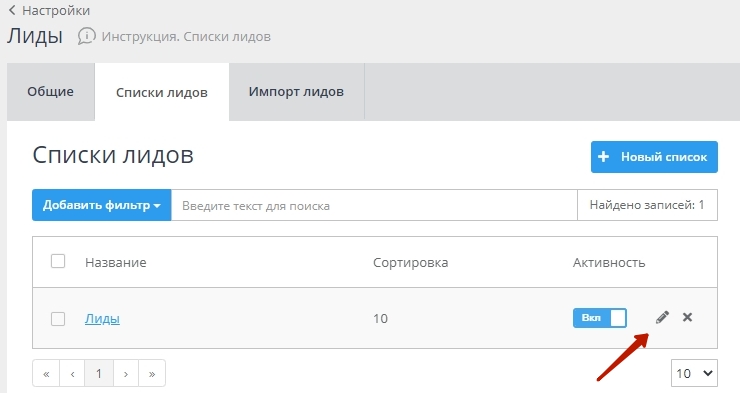Sort by the Сортировка column header

[411, 262]
